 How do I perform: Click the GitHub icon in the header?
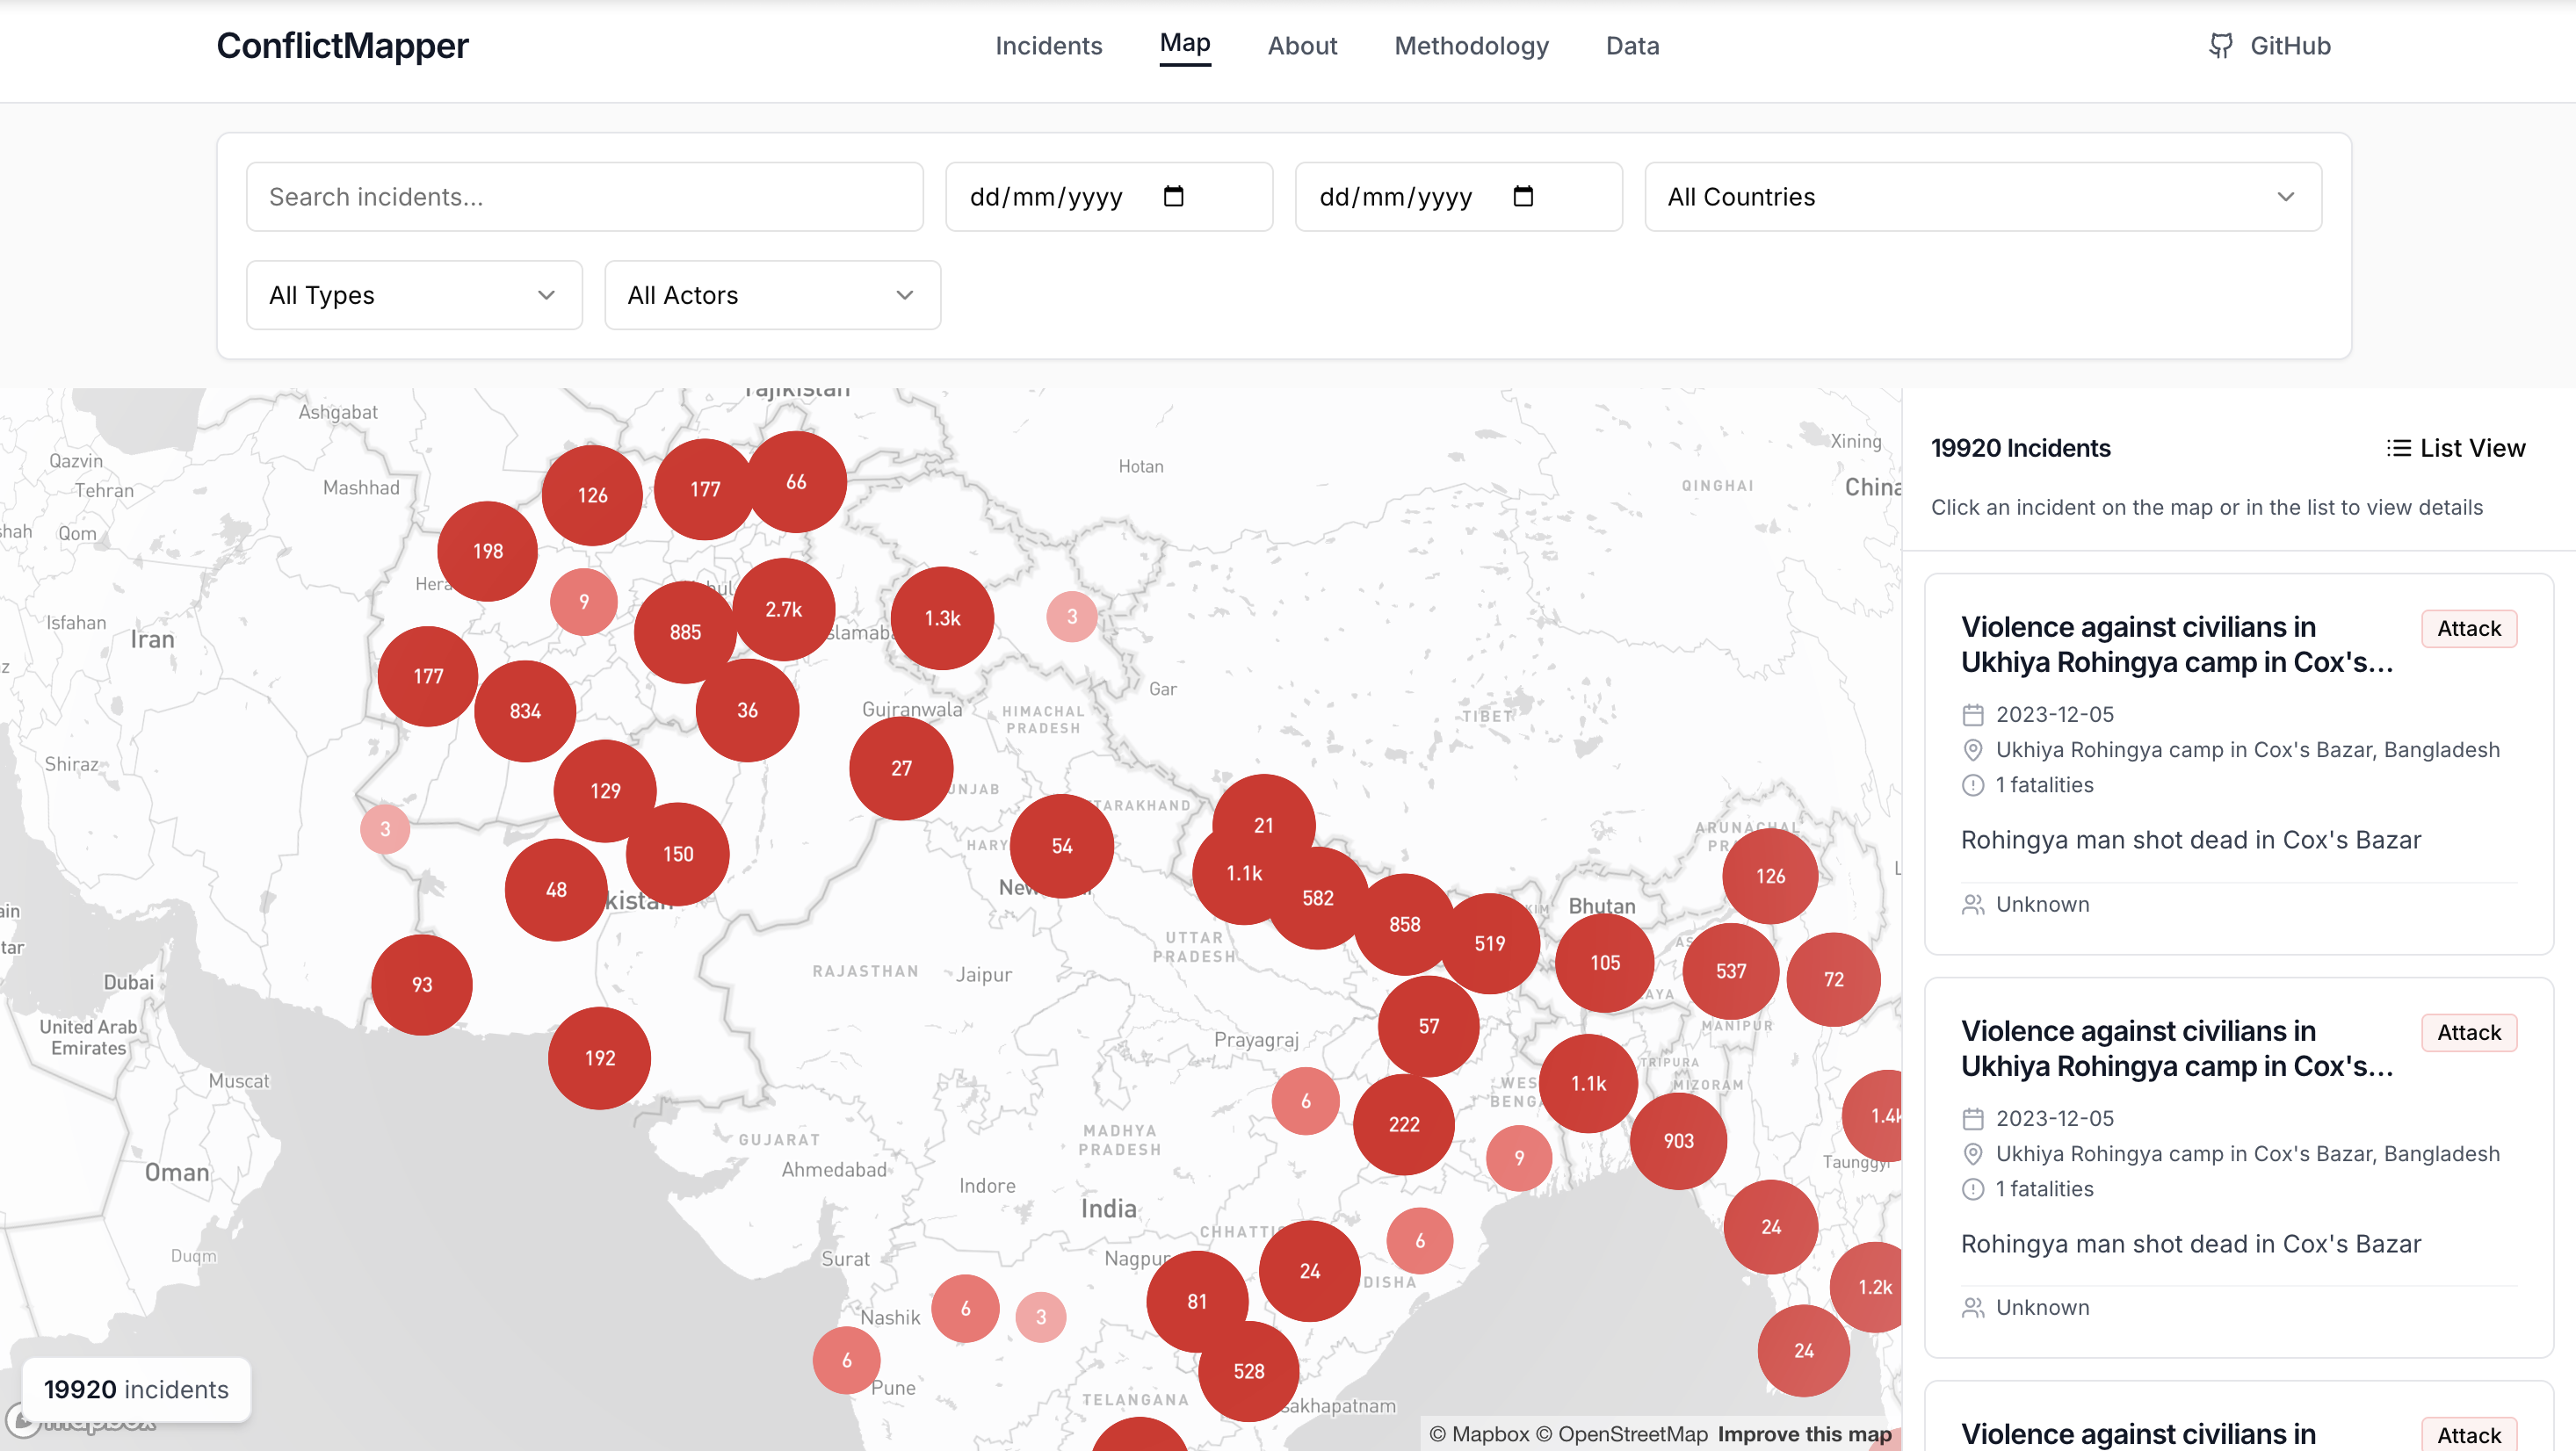[2220, 46]
